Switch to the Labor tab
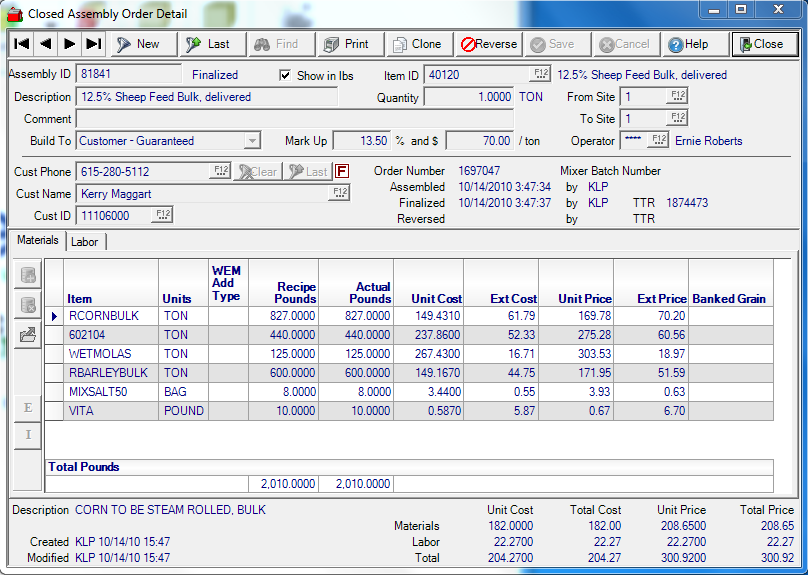 pyautogui.click(x=85, y=241)
